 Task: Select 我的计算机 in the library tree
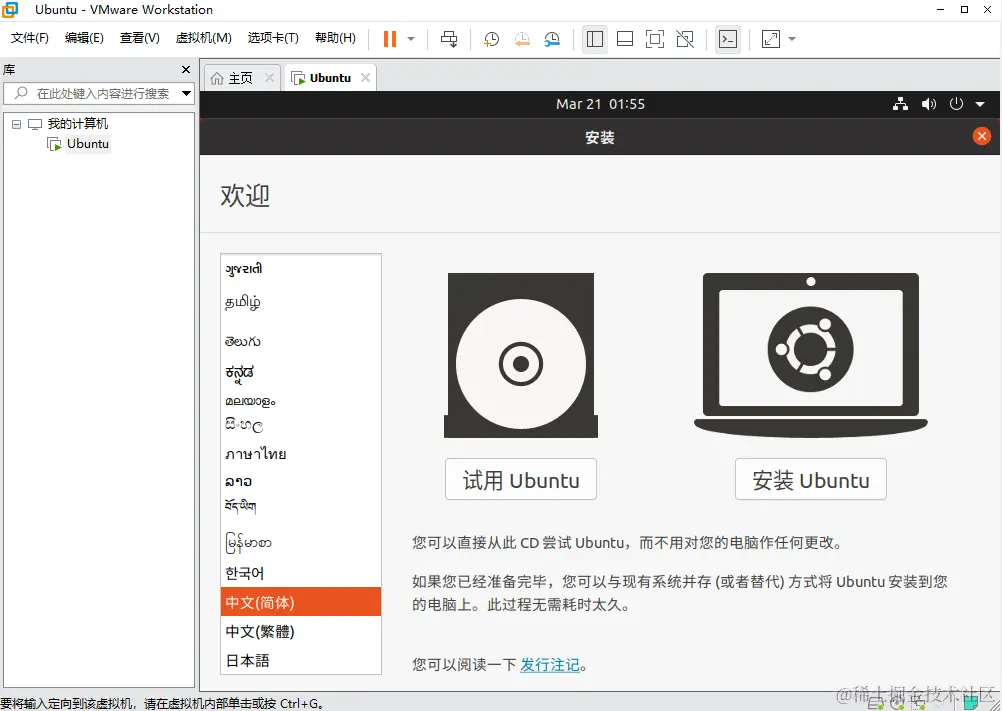pos(78,124)
